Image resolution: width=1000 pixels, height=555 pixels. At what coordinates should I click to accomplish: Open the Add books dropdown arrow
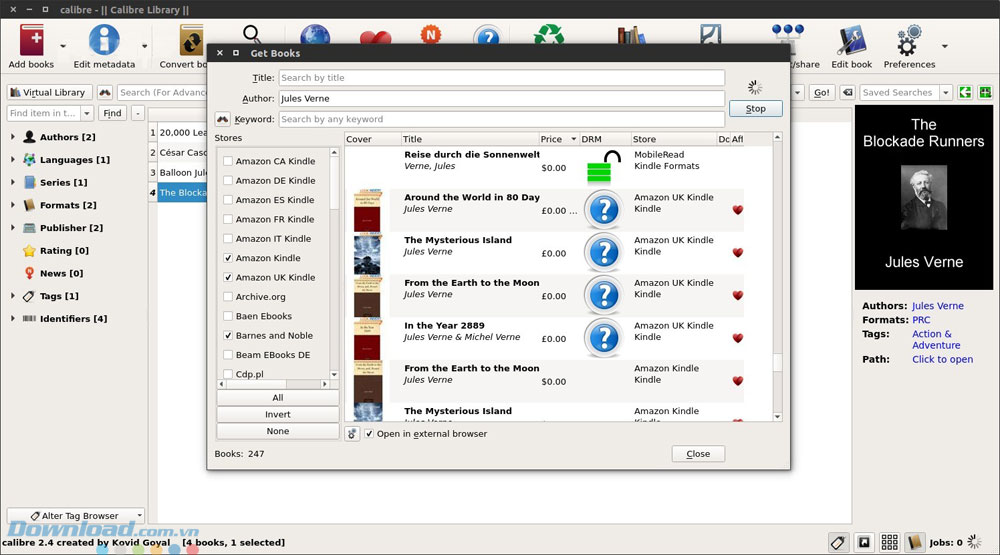[62, 46]
